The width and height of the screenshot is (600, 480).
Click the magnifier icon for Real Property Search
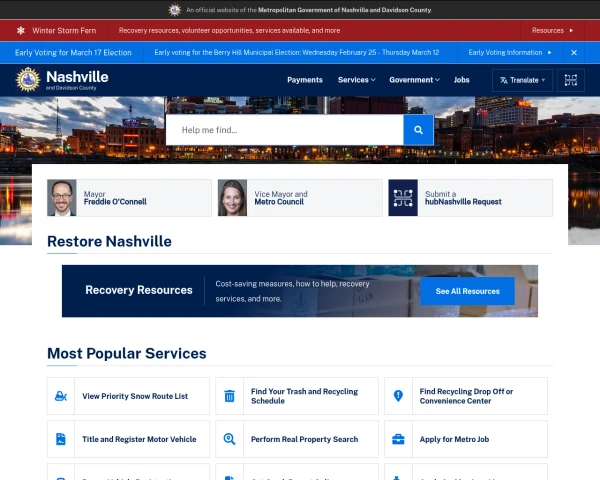click(x=230, y=439)
